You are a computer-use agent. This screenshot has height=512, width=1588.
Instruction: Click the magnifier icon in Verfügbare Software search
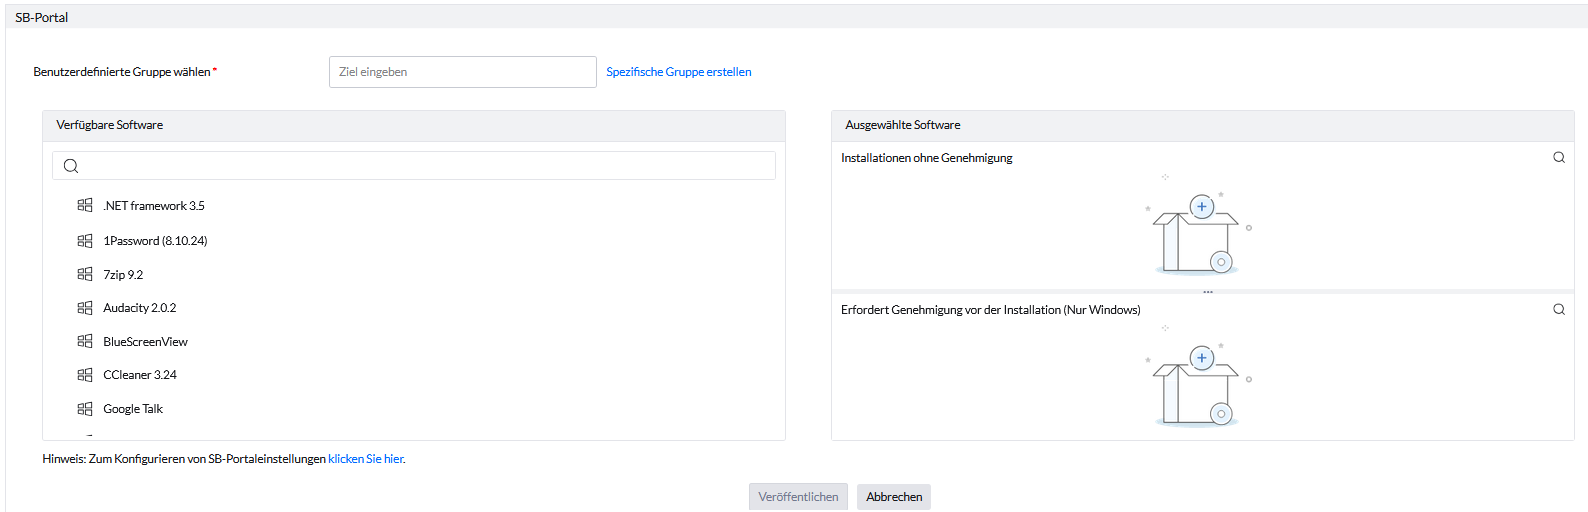point(71,166)
